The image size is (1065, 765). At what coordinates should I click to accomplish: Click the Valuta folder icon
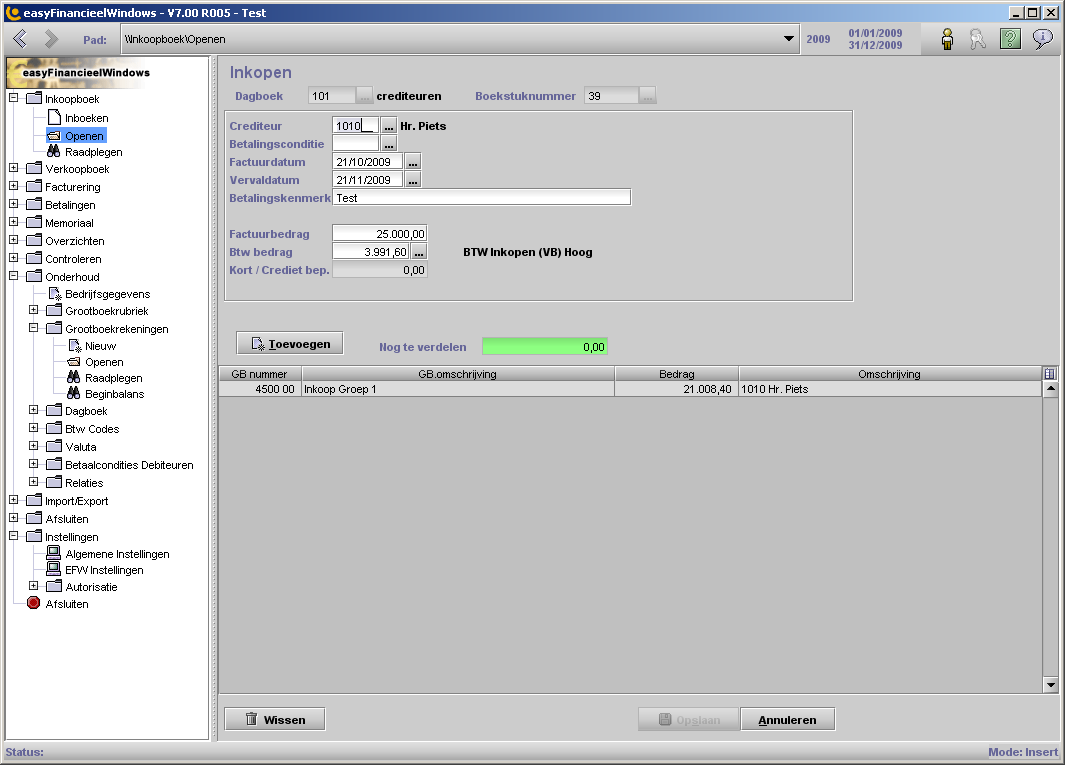[x=54, y=446]
